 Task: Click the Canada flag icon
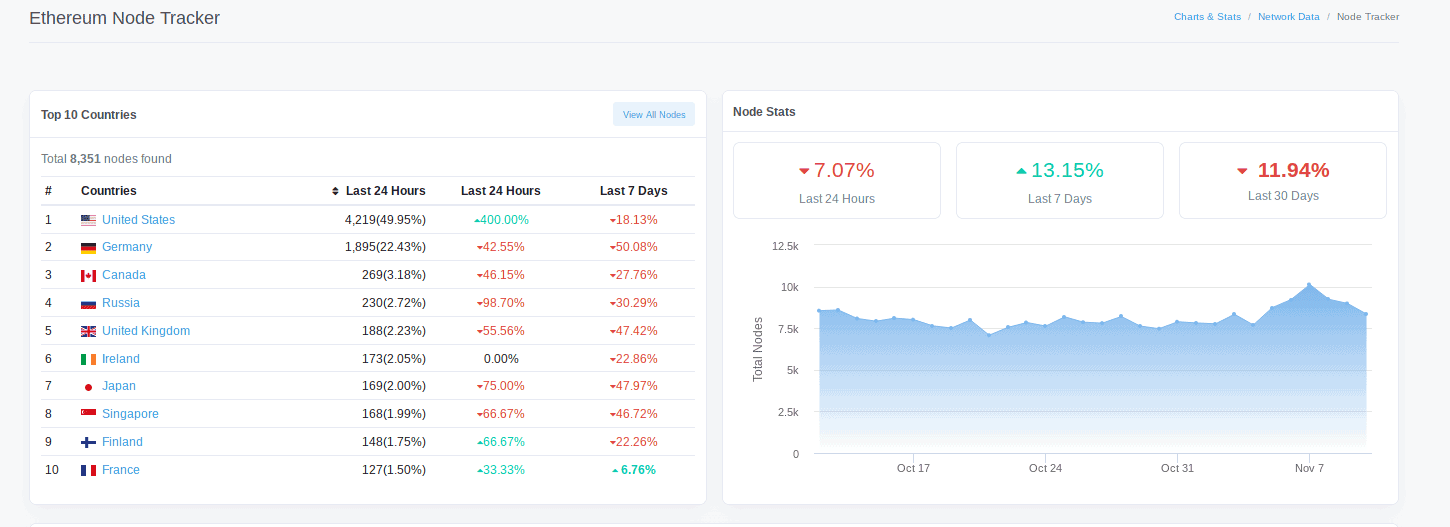point(88,275)
